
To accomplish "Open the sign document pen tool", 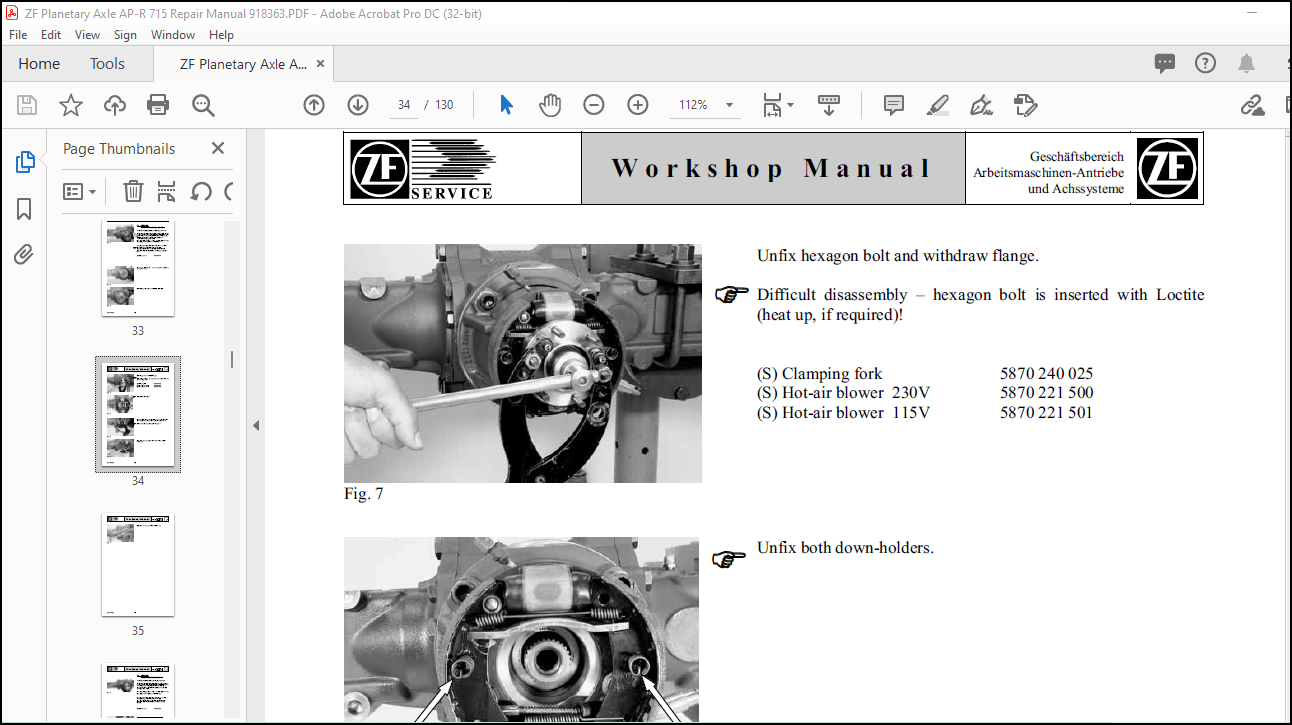I will [x=981, y=105].
